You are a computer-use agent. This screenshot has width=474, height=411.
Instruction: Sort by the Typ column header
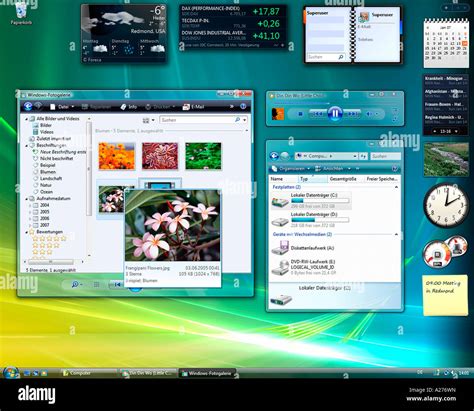pos(312,179)
